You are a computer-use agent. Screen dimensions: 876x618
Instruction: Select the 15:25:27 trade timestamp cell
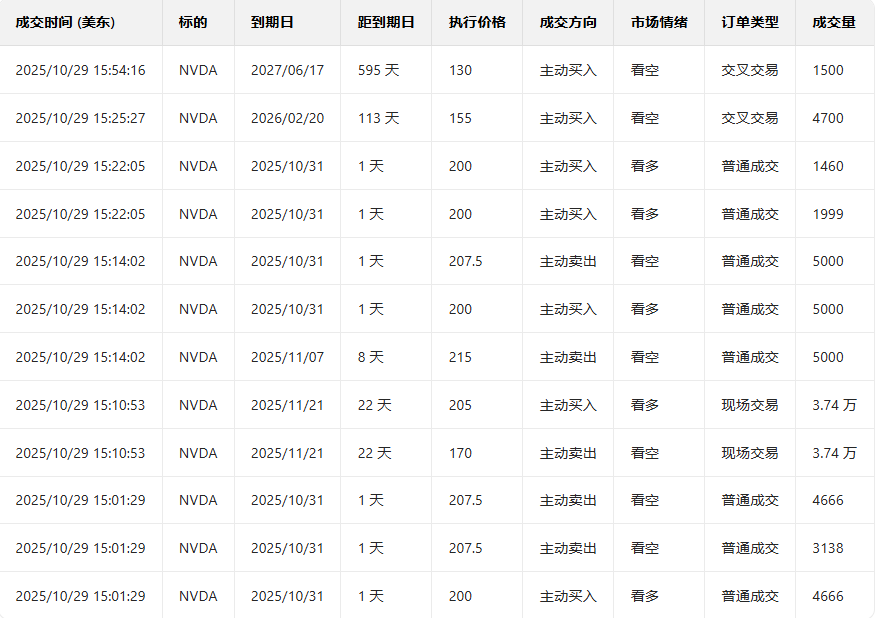pyautogui.click(x=80, y=118)
